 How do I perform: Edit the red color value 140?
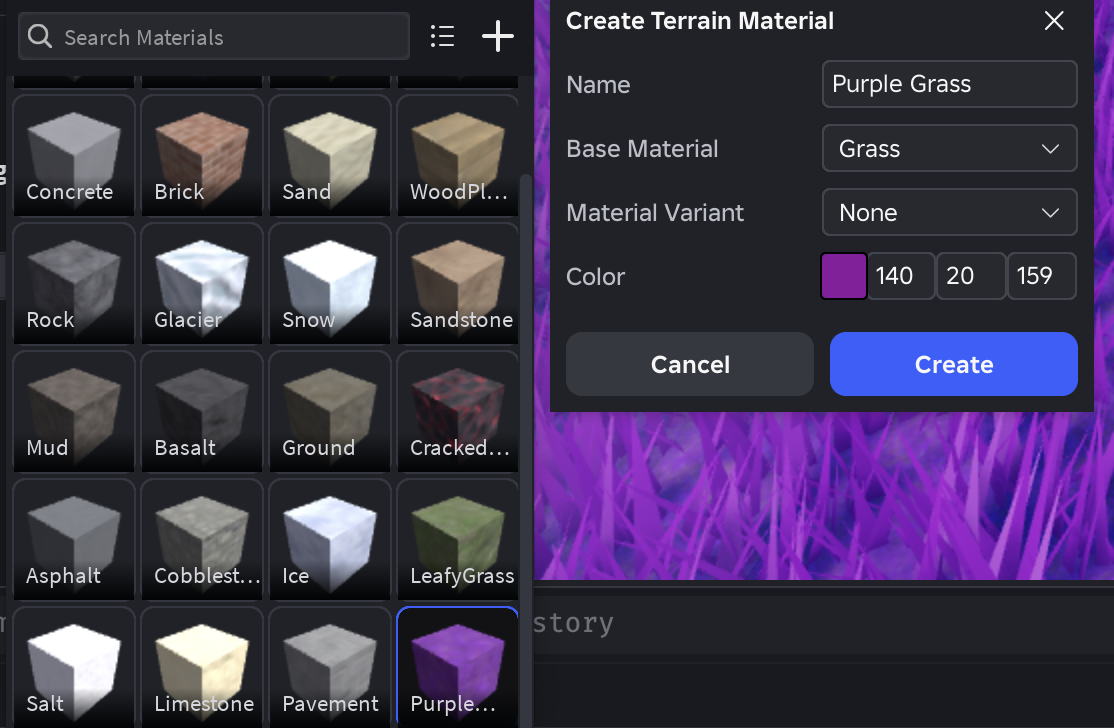click(x=901, y=276)
